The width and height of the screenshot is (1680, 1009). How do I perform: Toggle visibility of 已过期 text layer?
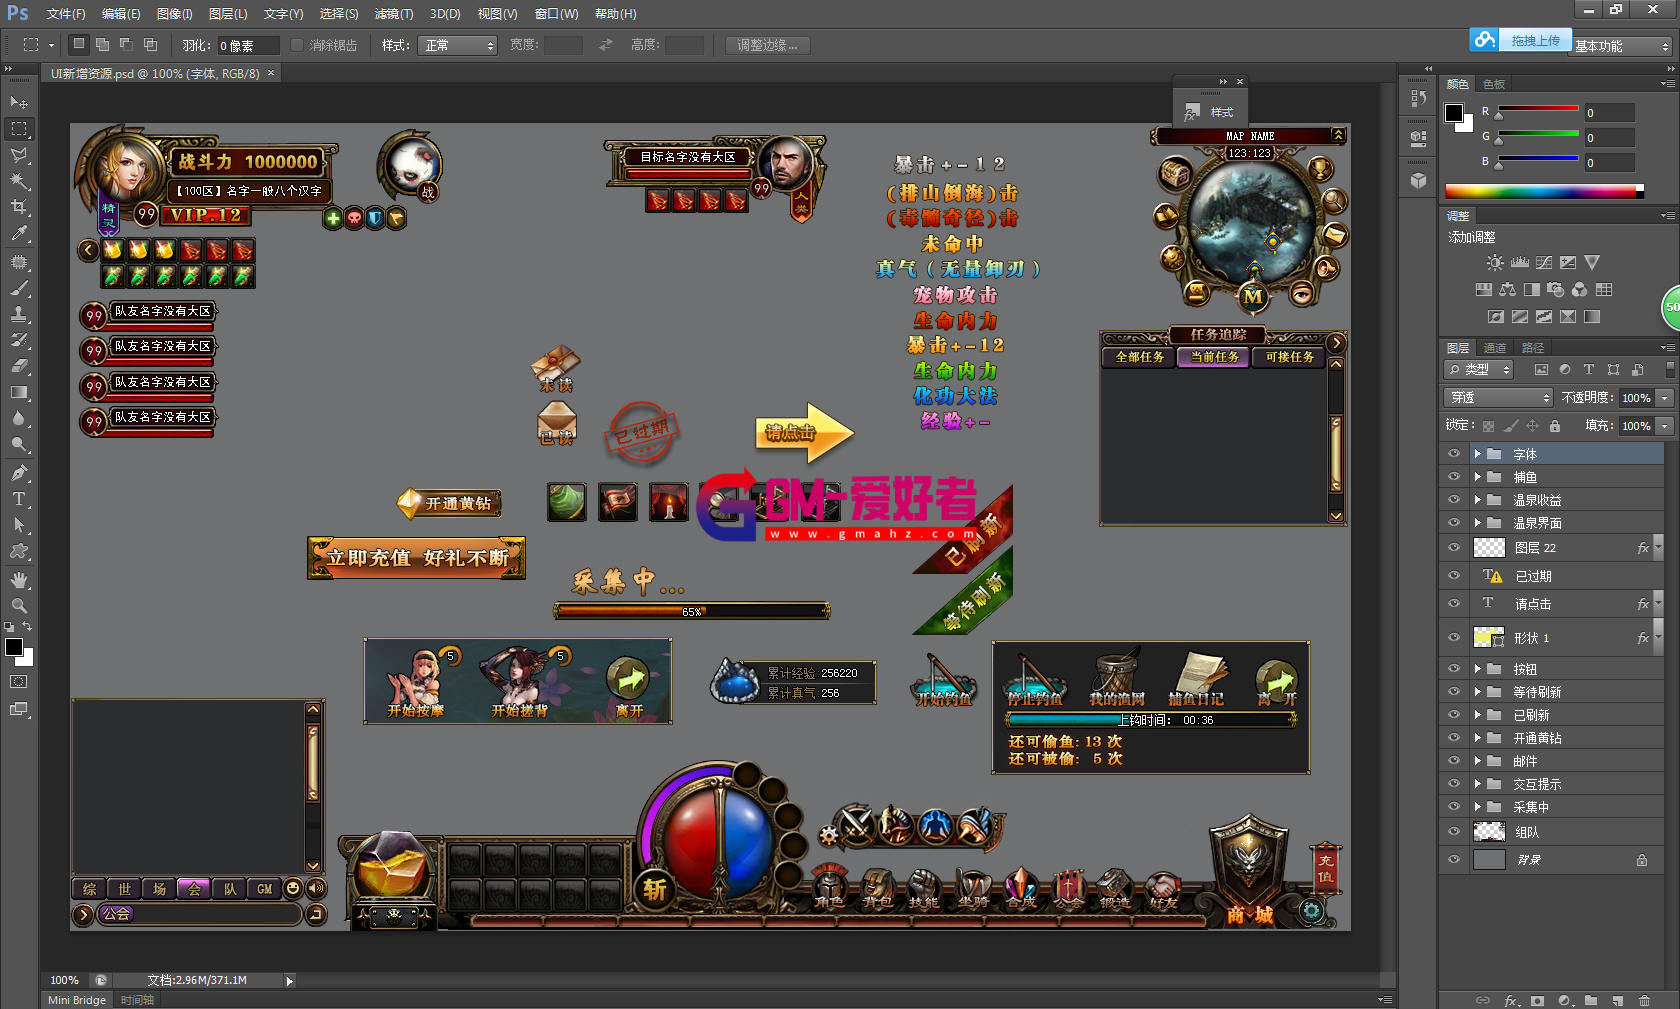coord(1454,576)
